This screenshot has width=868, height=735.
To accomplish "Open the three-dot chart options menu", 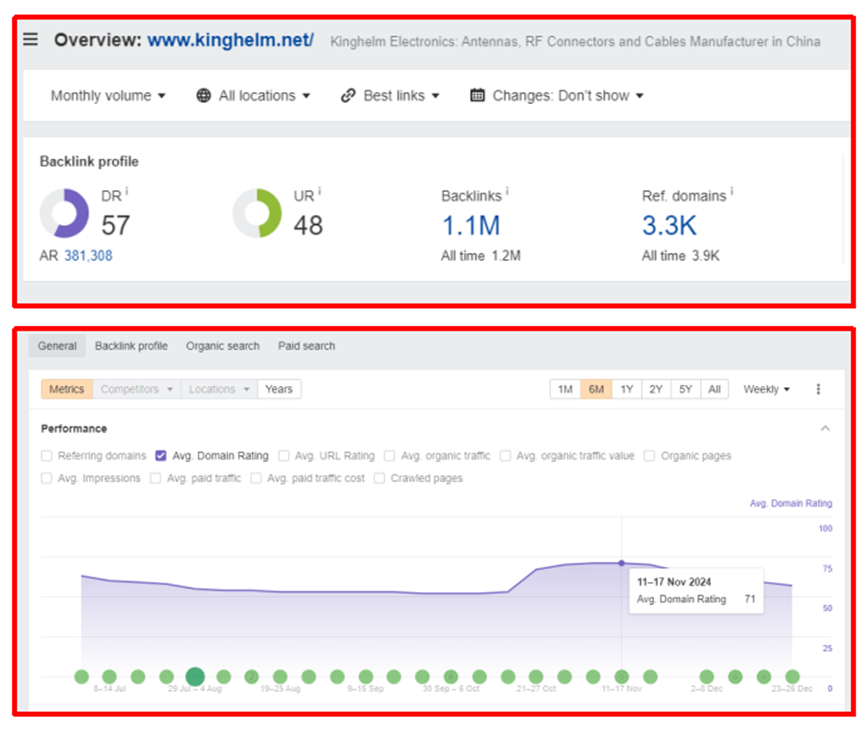I will click(818, 389).
